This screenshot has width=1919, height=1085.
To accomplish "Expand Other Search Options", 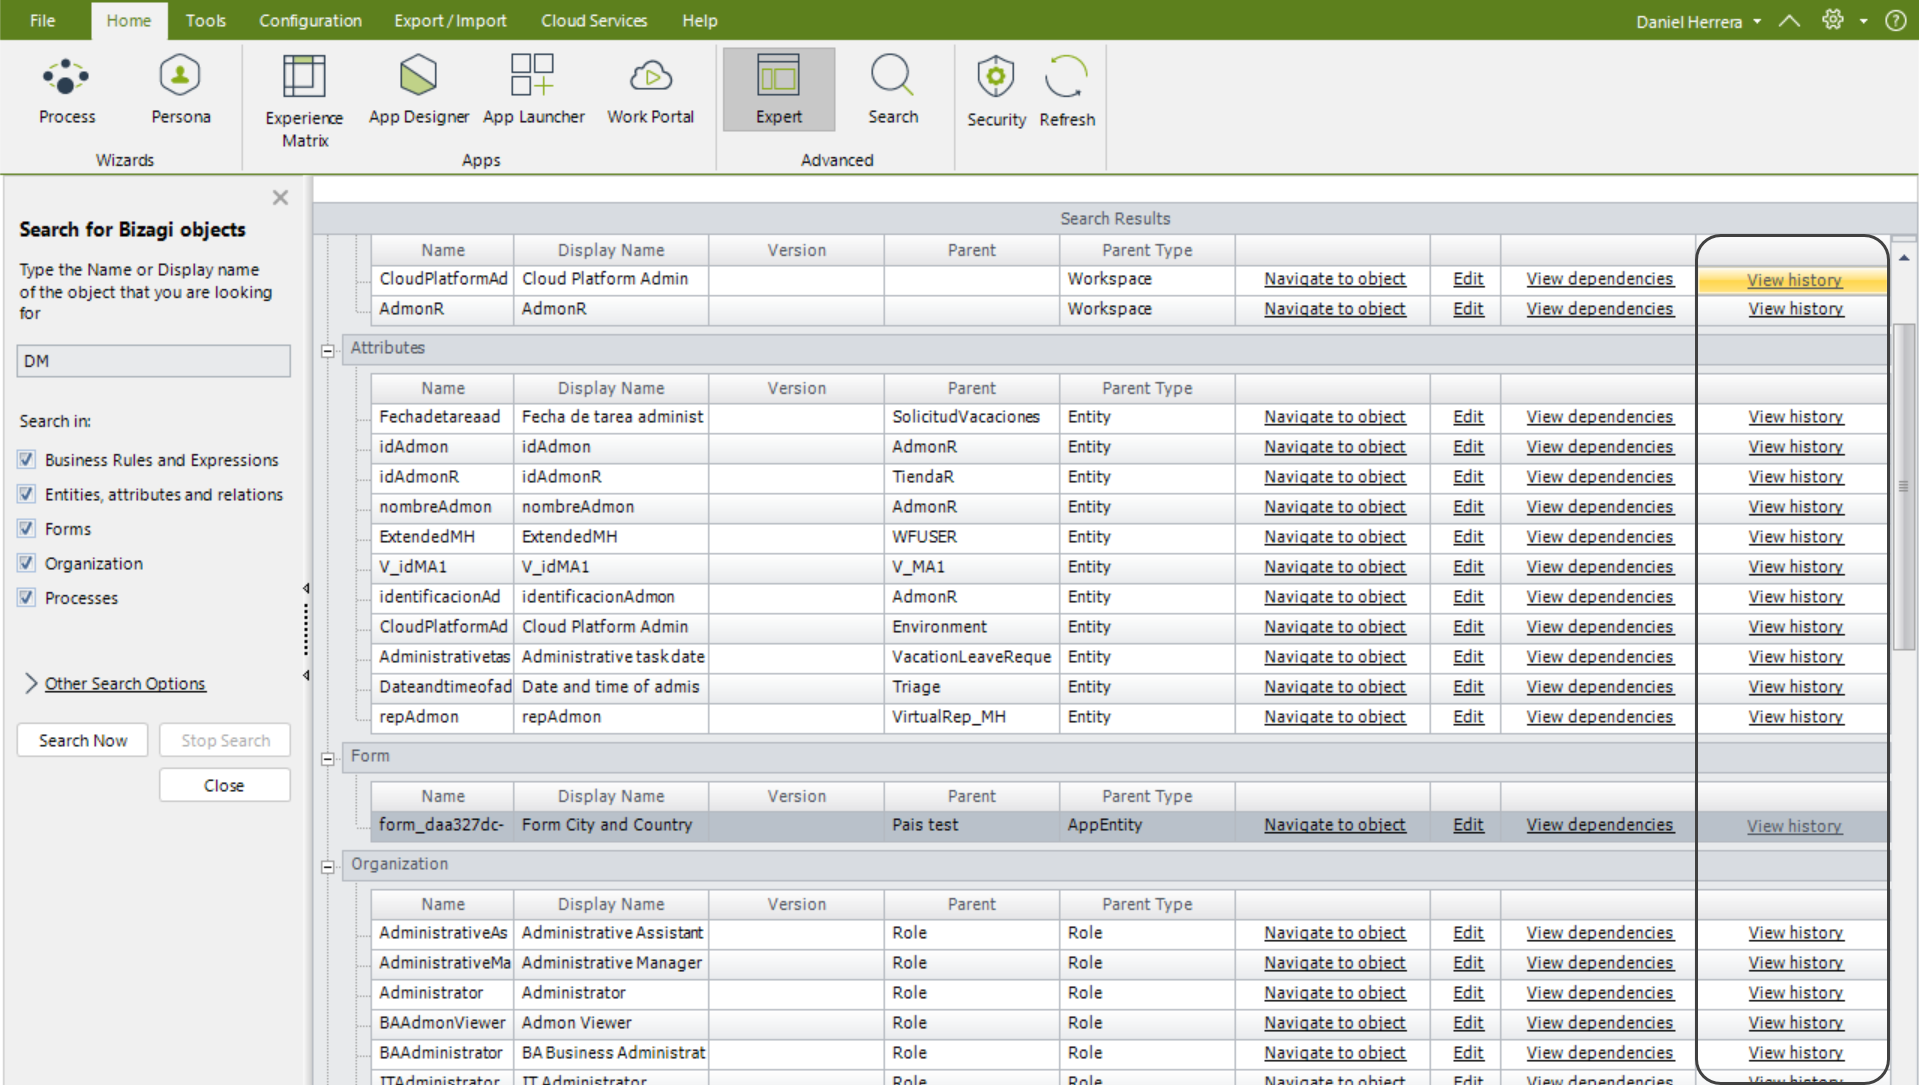I will coord(31,683).
